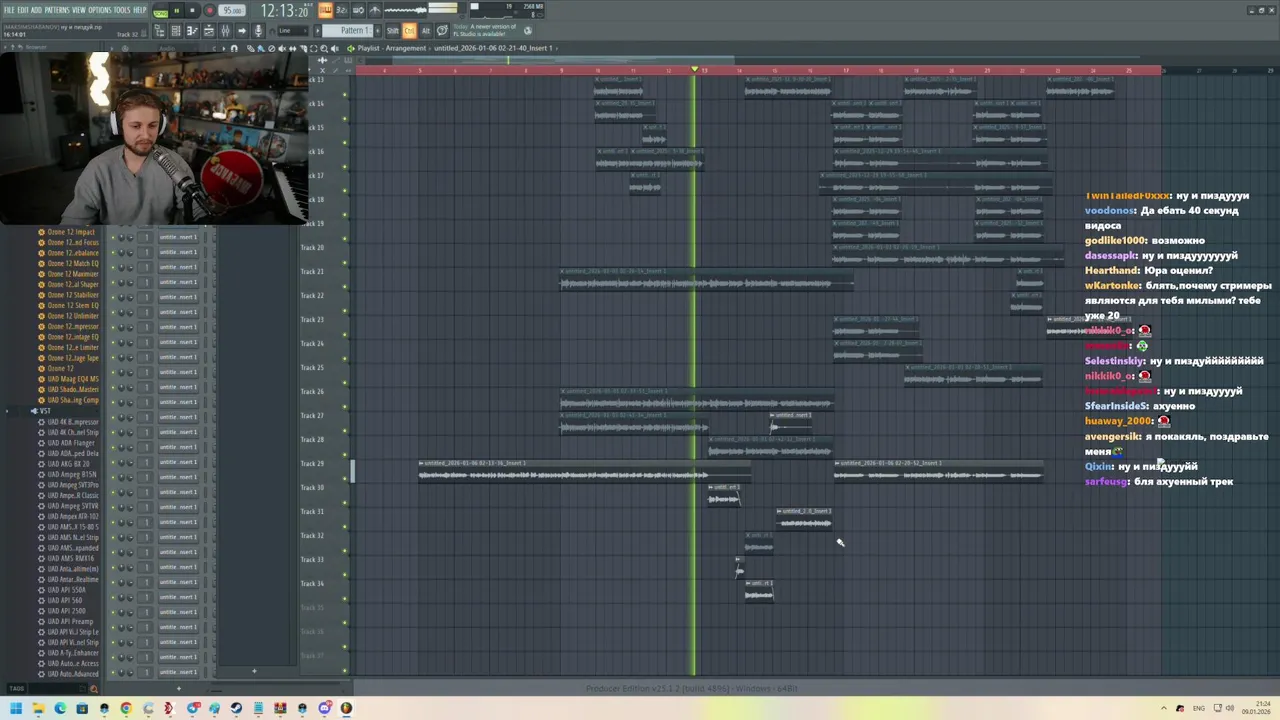Image resolution: width=1280 pixels, height=720 pixels.
Task: Toggle the Song/Pattern mode button
Action: 160,12
